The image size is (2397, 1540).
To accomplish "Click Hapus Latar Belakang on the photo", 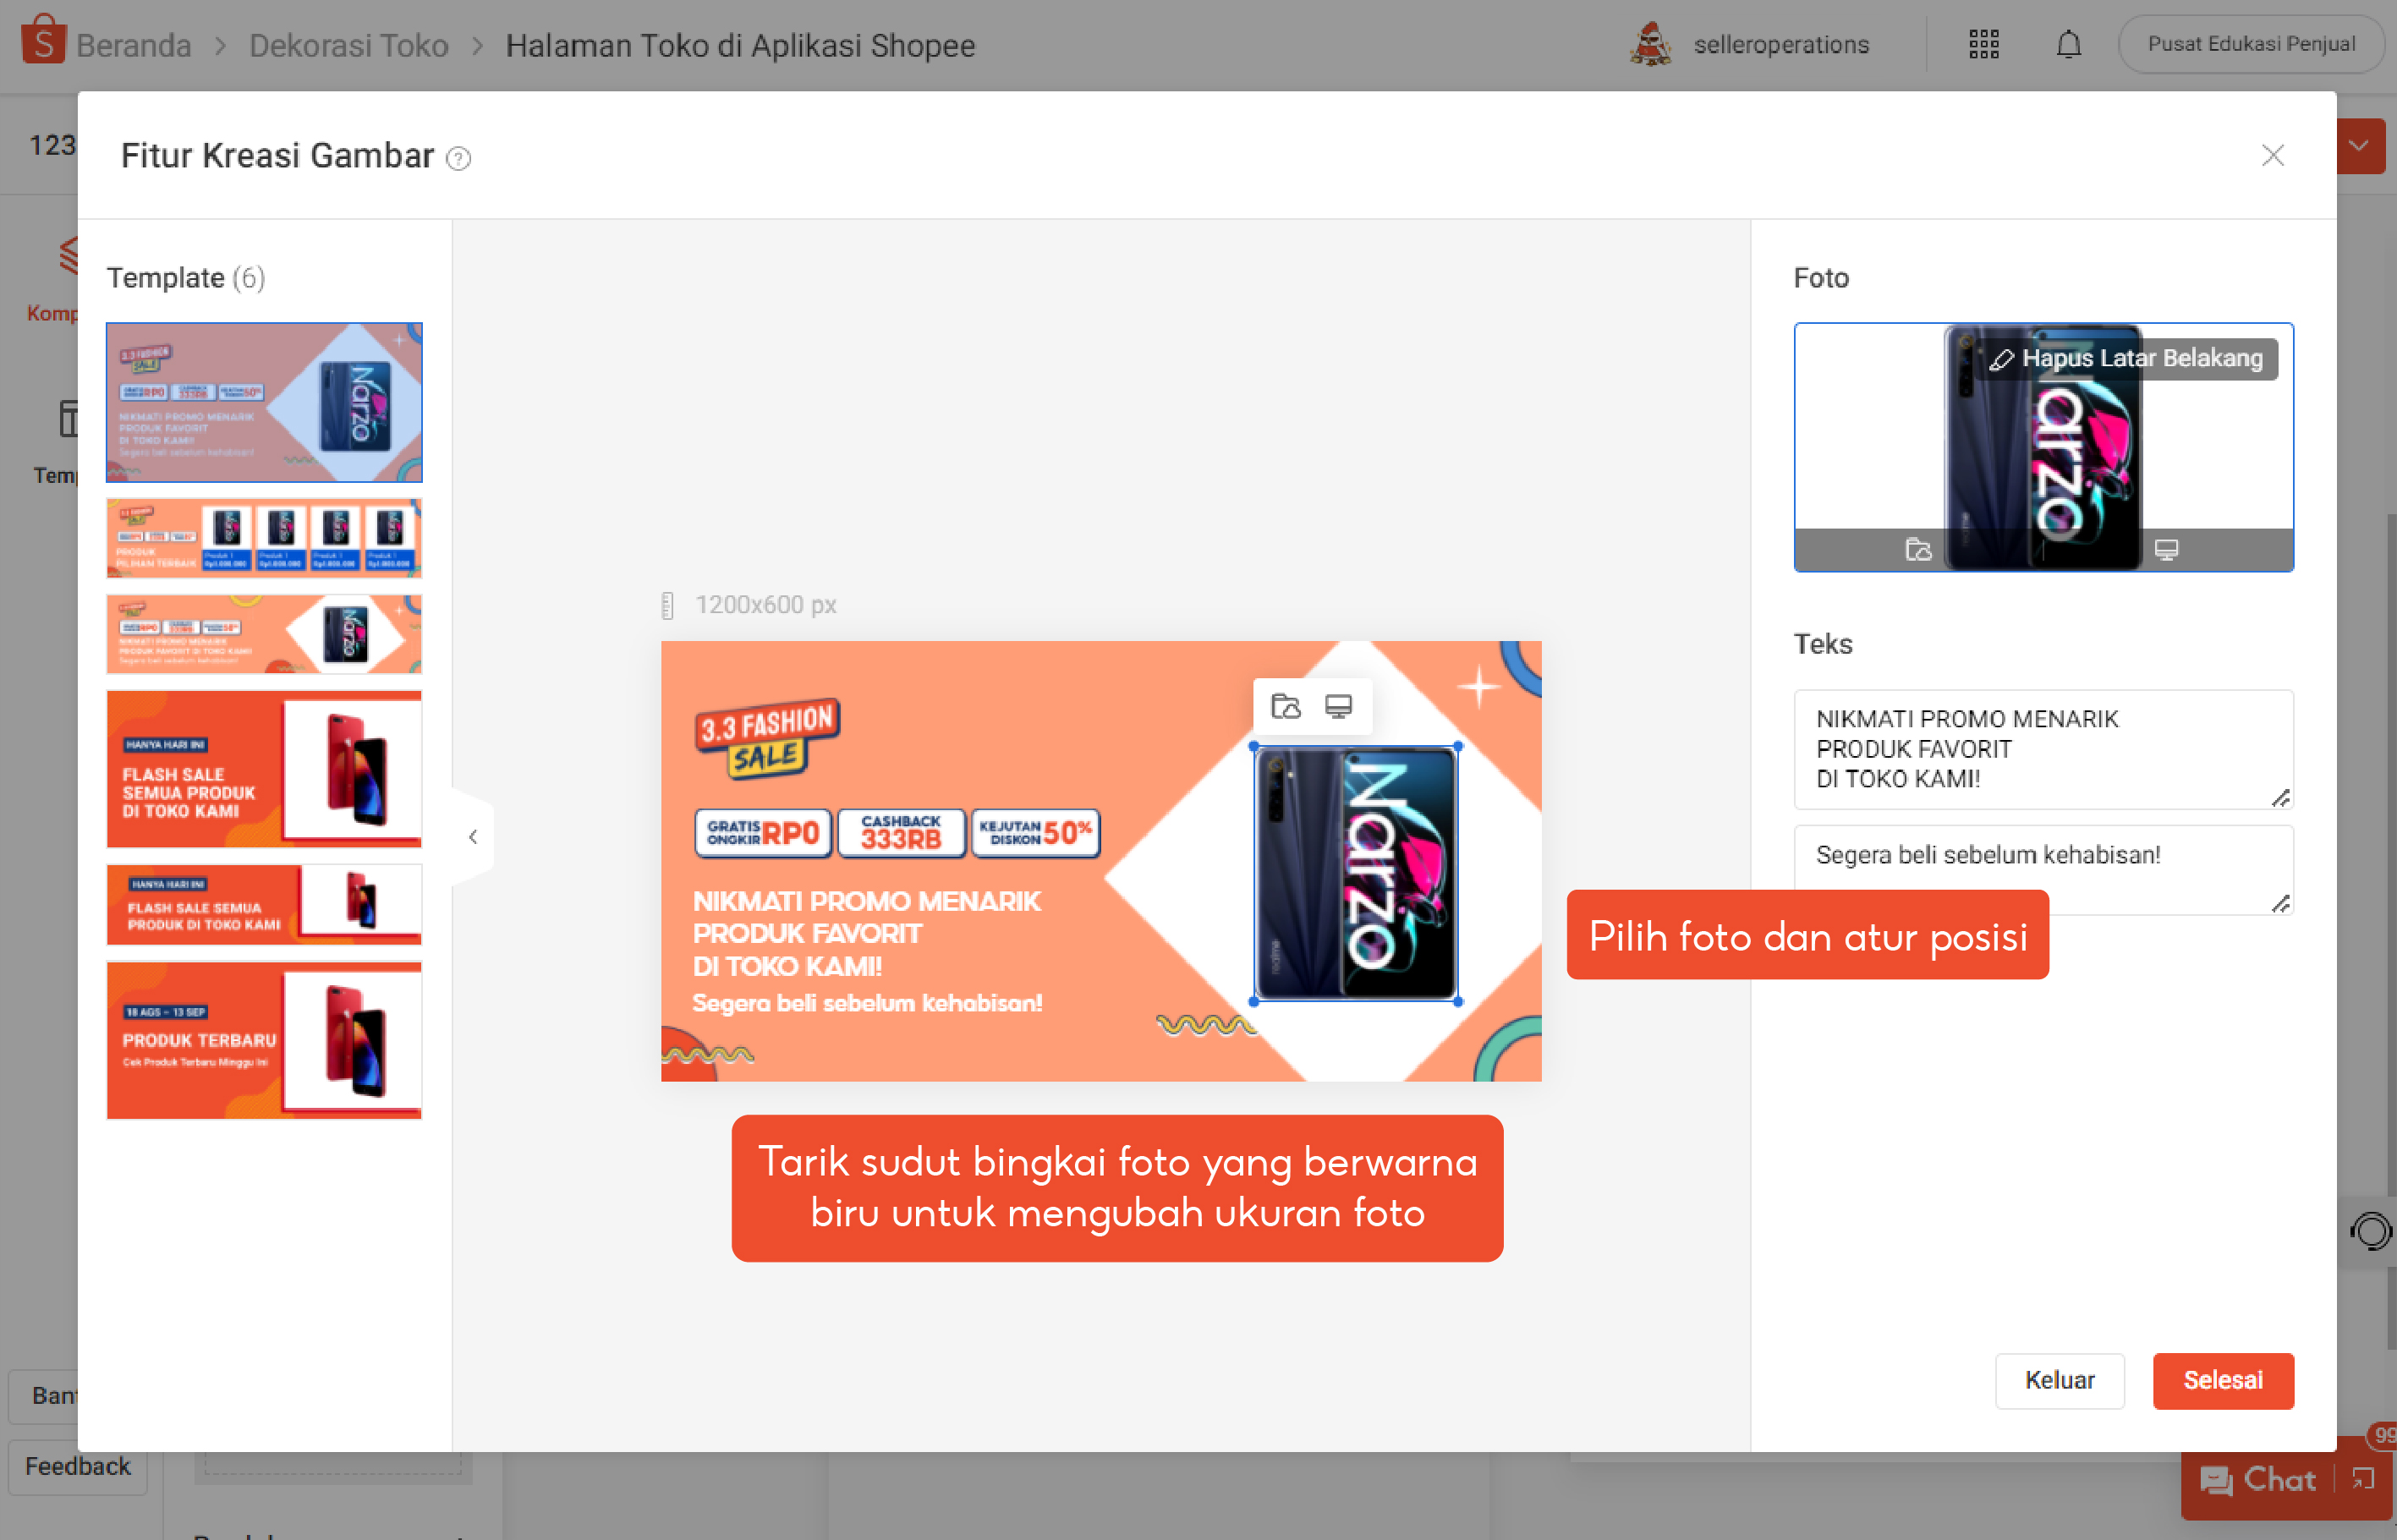I will [2126, 358].
